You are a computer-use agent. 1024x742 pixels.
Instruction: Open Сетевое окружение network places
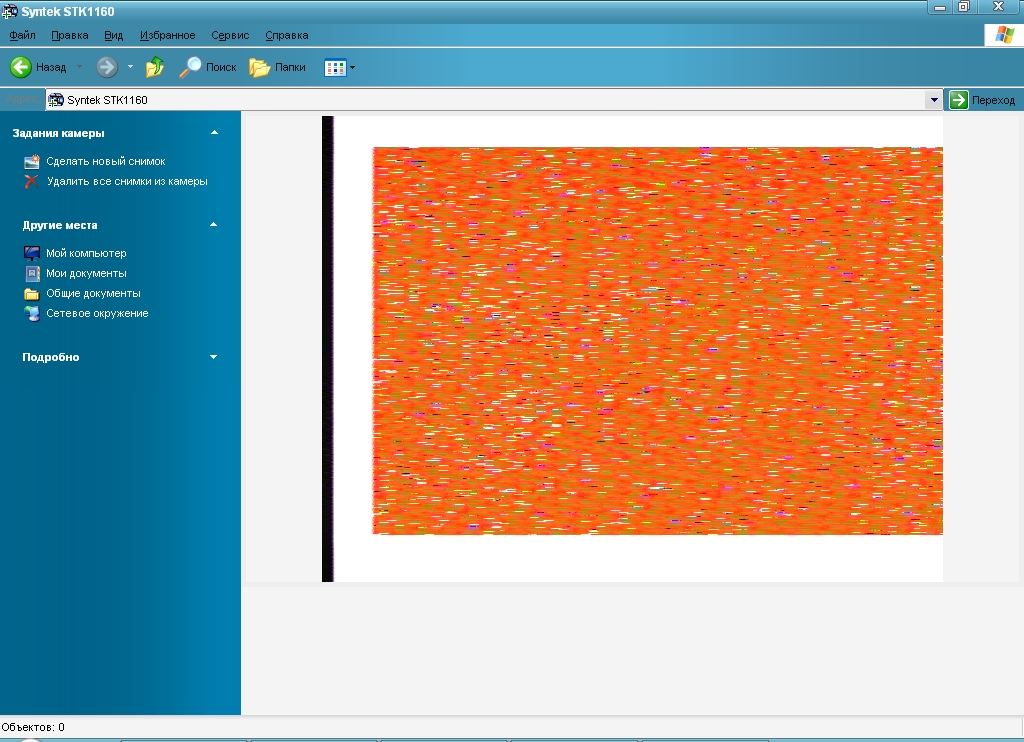click(97, 313)
